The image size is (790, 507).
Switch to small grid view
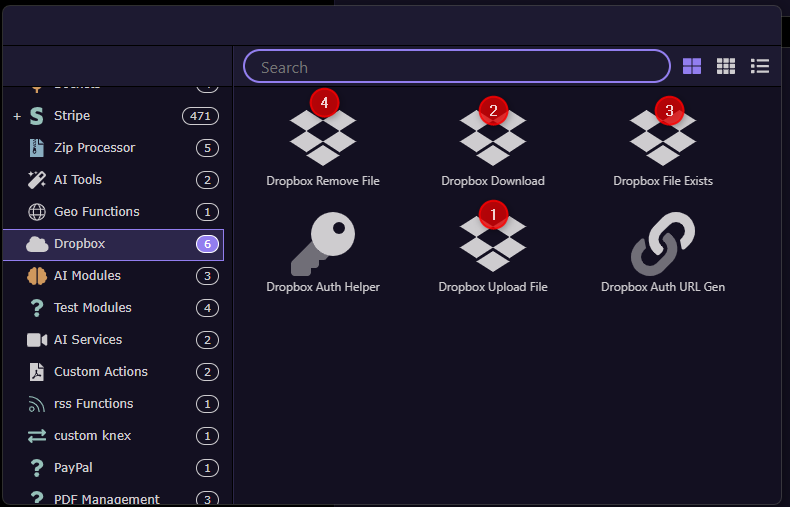coord(726,66)
